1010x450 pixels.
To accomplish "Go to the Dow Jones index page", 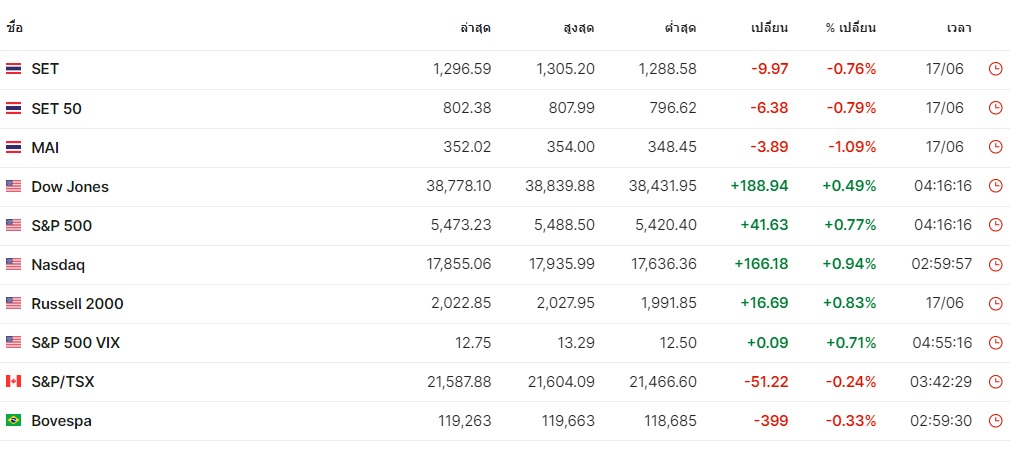I will 70,186.
